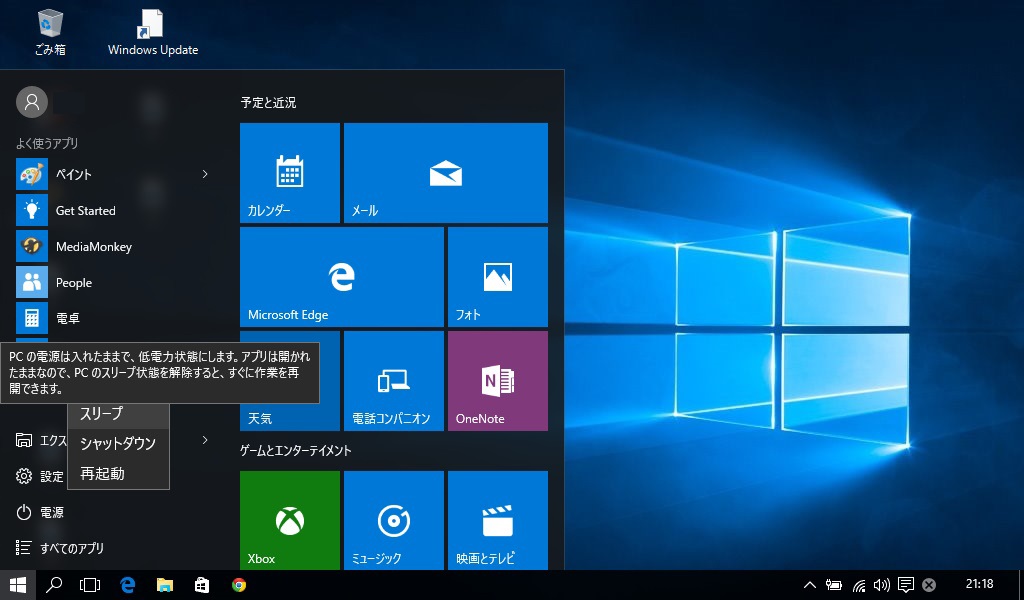Open the 映画とテレビ tile
The height and width of the screenshot is (600, 1024).
point(498,520)
